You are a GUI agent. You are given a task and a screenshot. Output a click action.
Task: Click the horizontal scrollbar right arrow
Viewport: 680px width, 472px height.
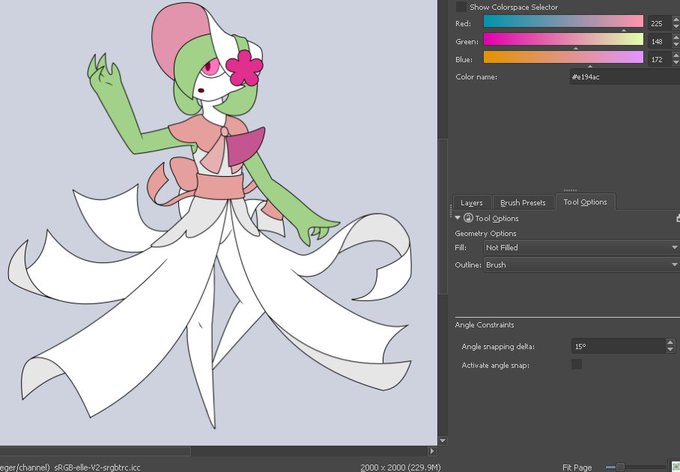click(x=432, y=451)
